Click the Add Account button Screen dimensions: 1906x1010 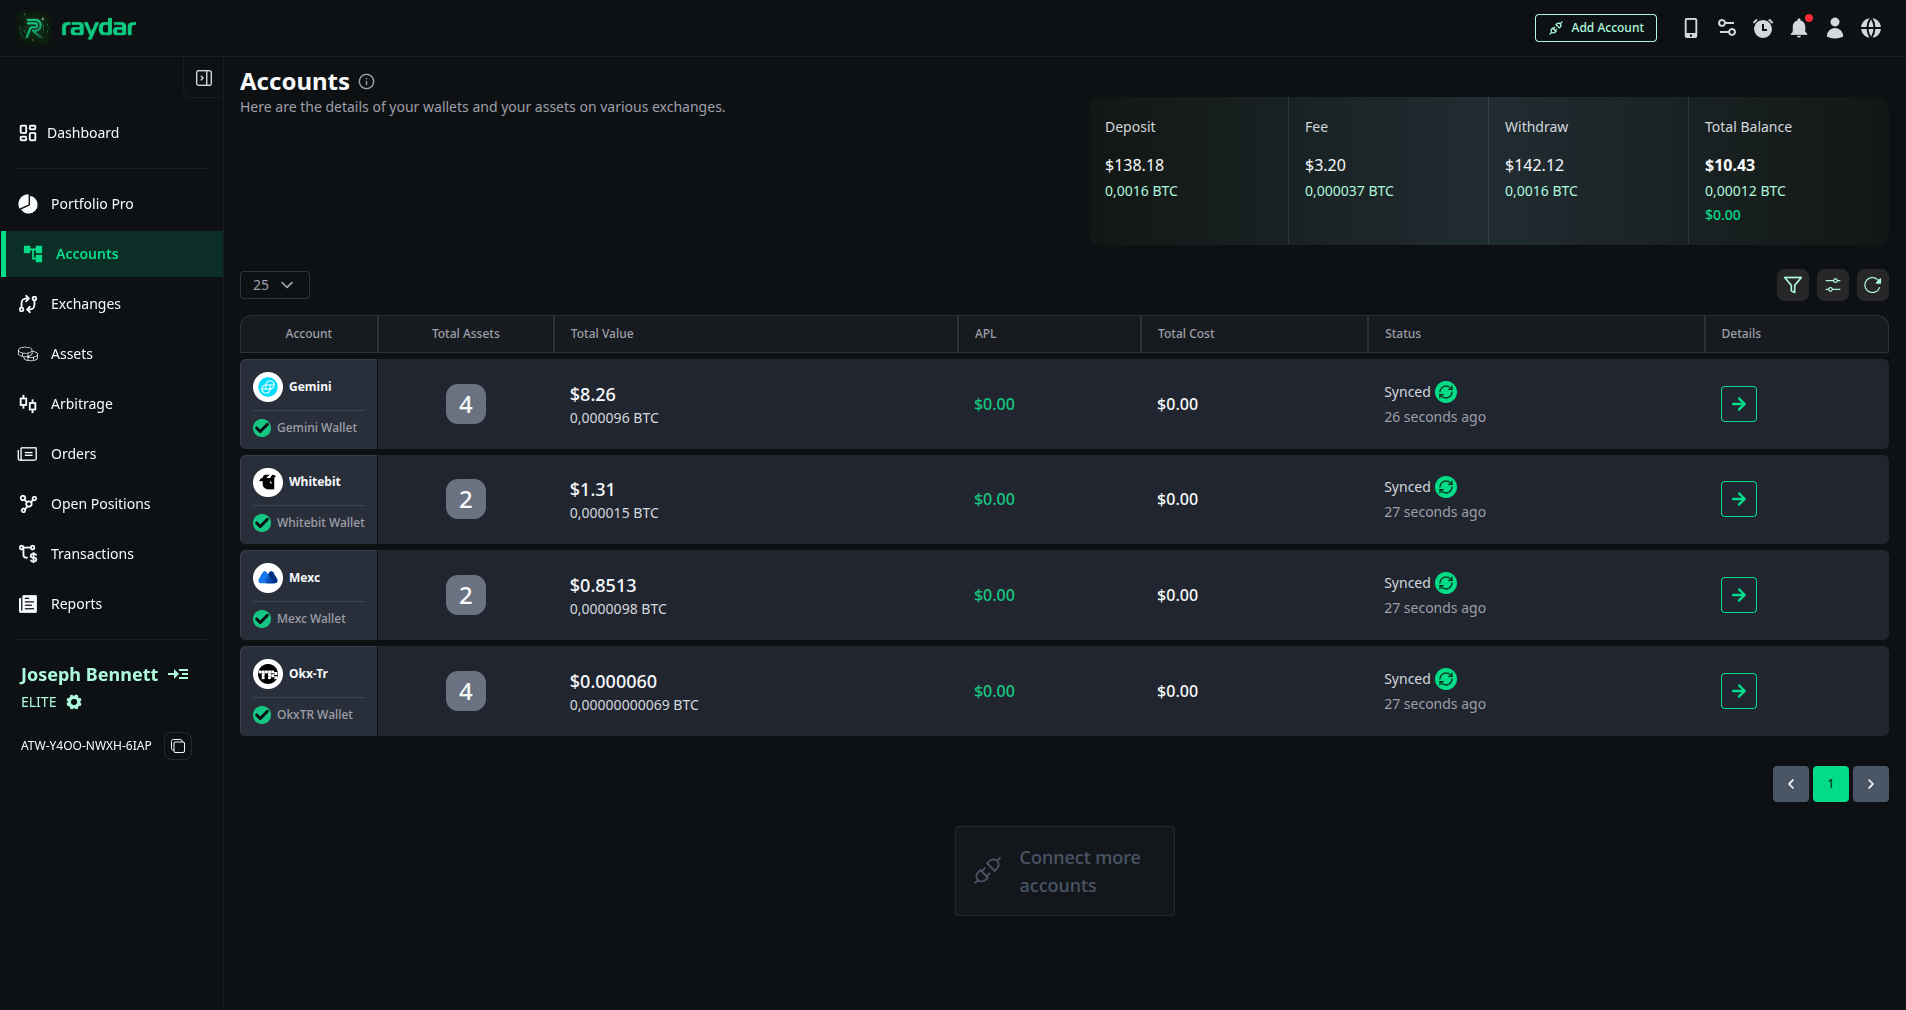click(1595, 27)
